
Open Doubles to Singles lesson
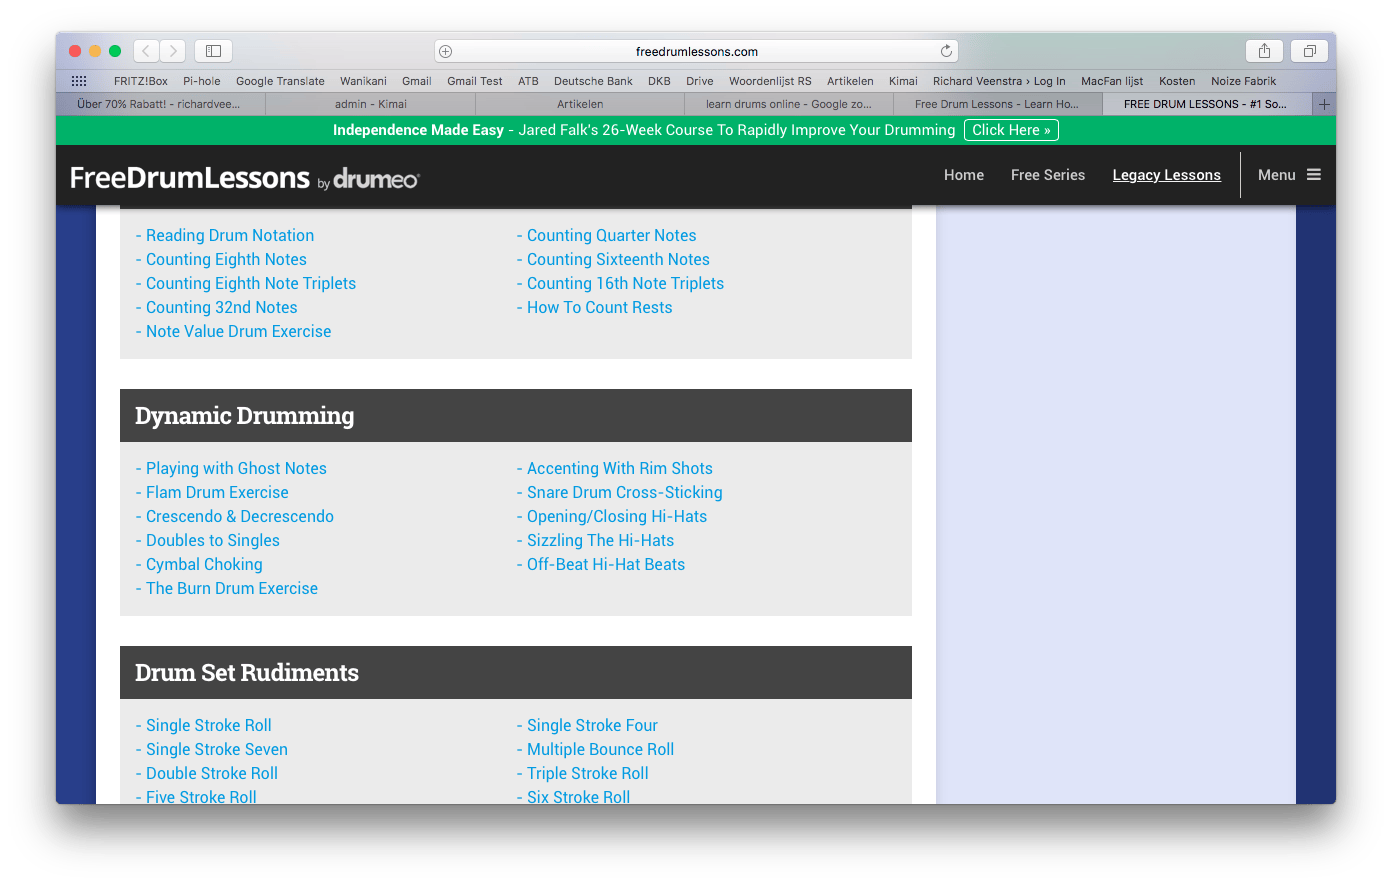coord(213,540)
